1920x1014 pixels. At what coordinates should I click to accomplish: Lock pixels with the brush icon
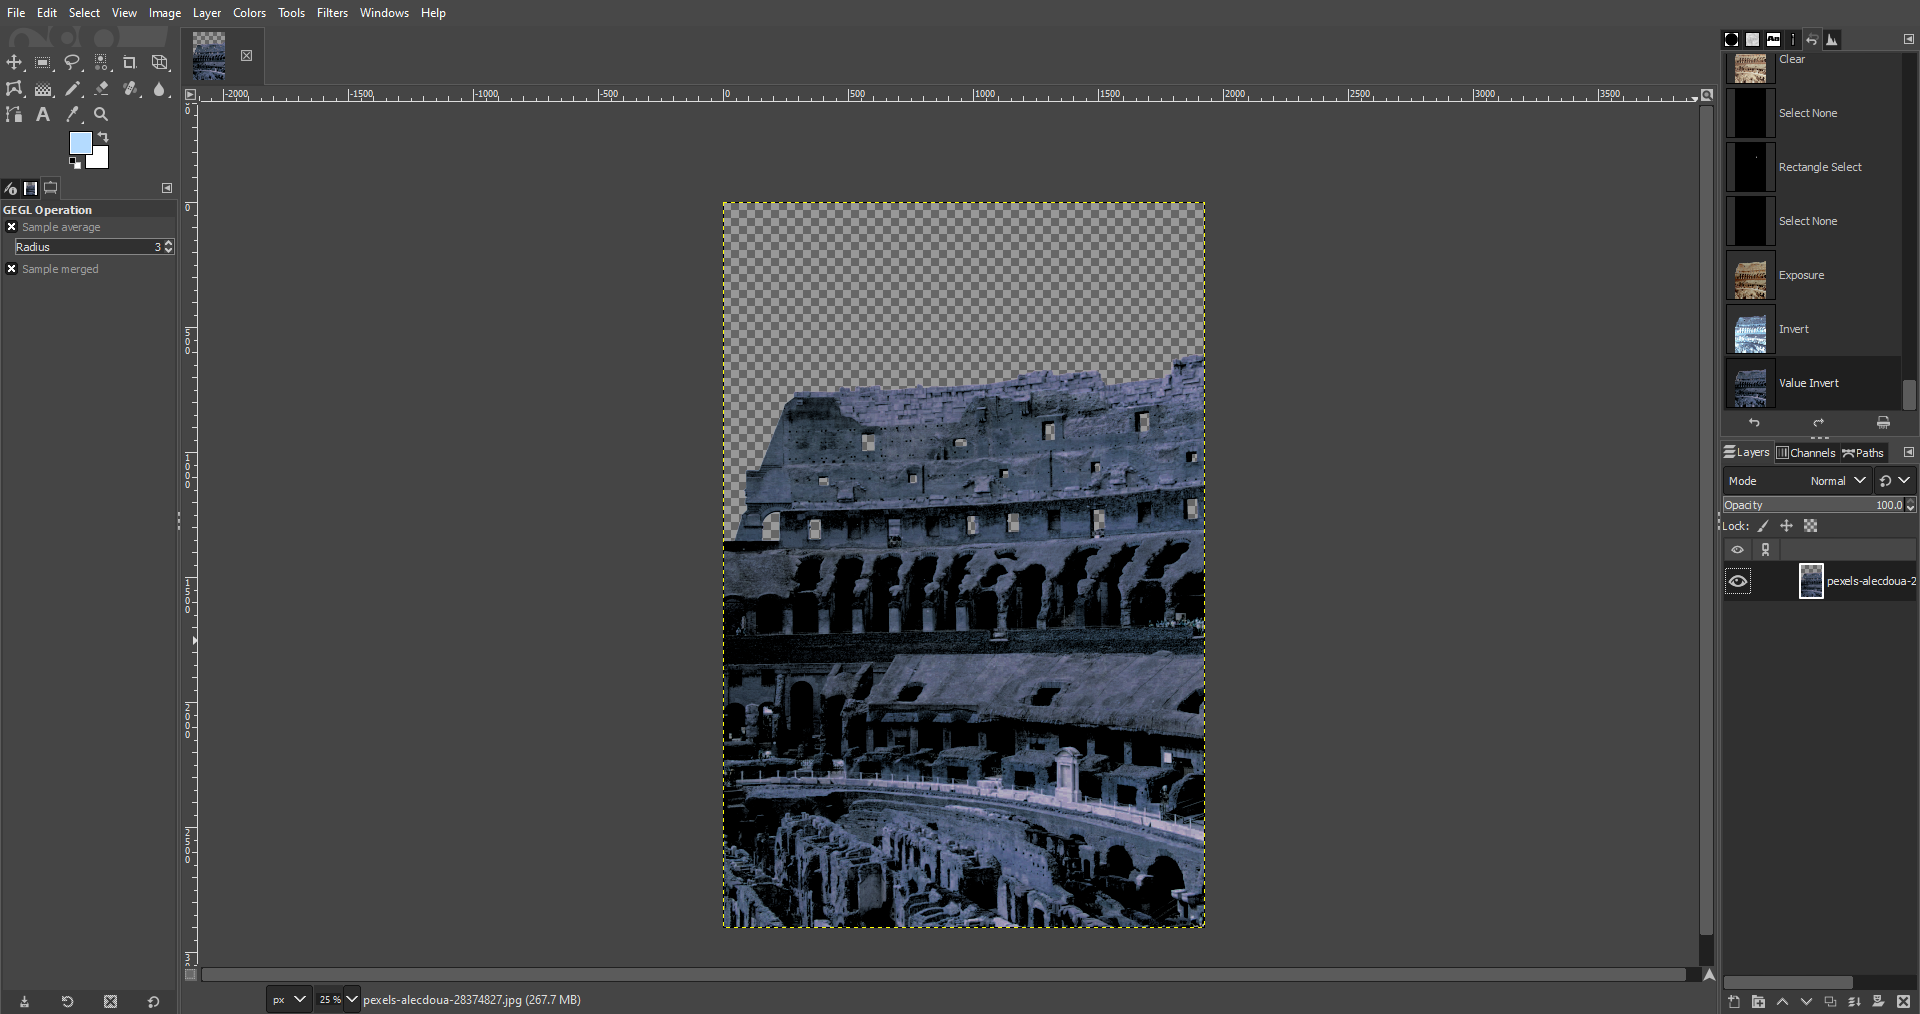(x=1763, y=526)
